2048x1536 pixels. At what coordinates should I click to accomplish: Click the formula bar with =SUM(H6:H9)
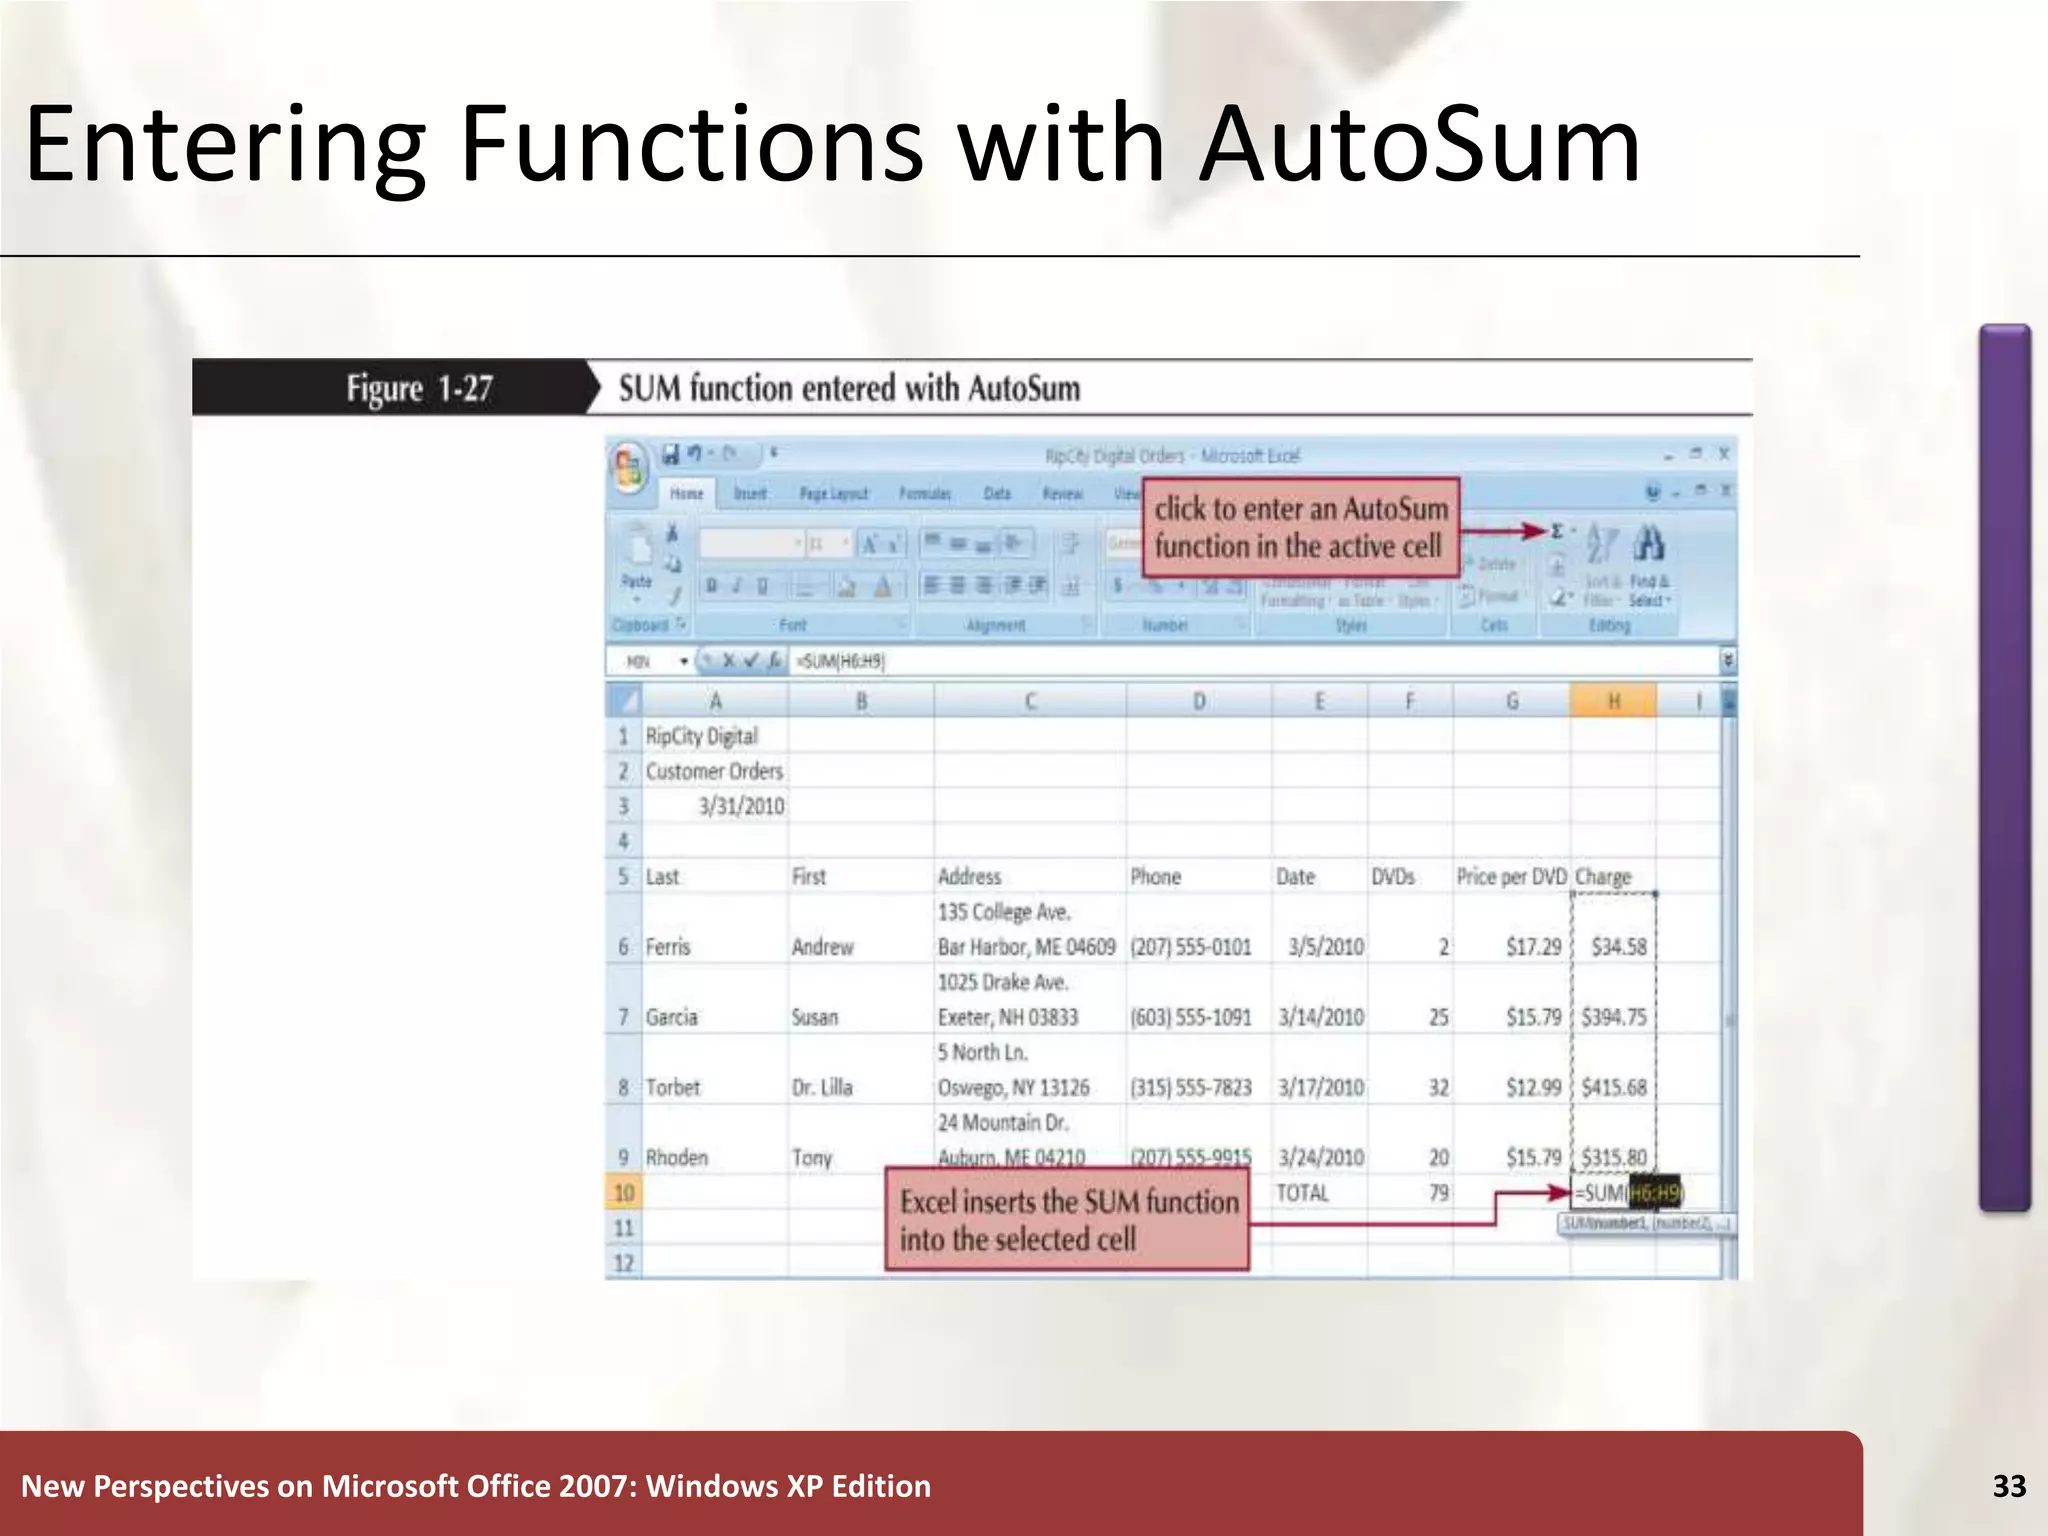pyautogui.click(x=1254, y=660)
